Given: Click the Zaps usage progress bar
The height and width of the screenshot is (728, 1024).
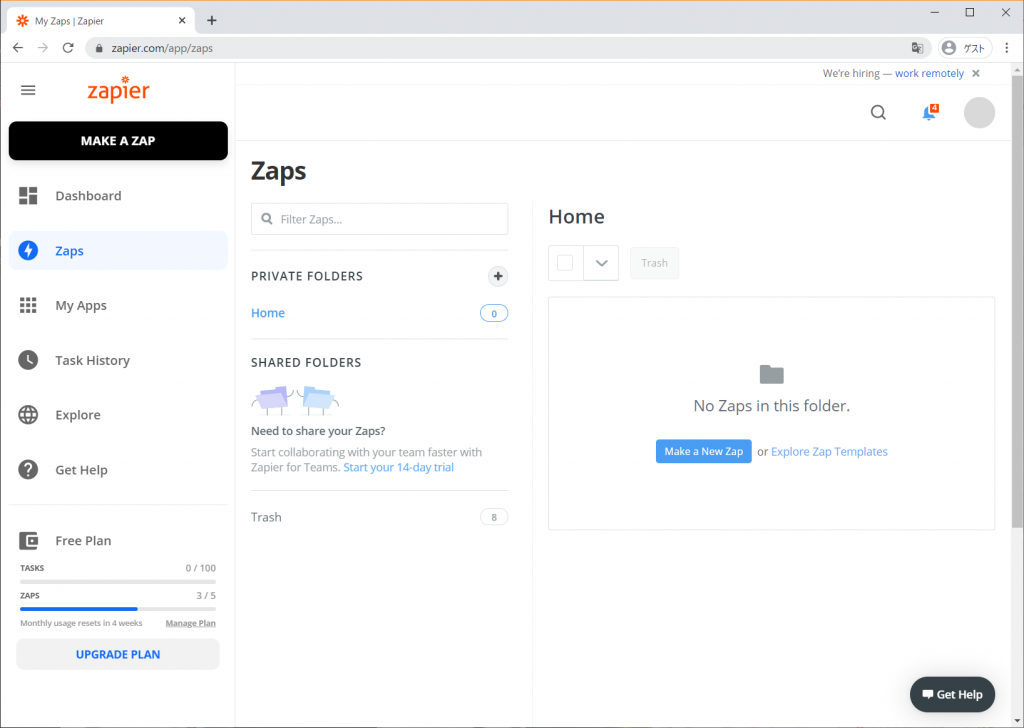Looking at the screenshot, I should coord(118,609).
